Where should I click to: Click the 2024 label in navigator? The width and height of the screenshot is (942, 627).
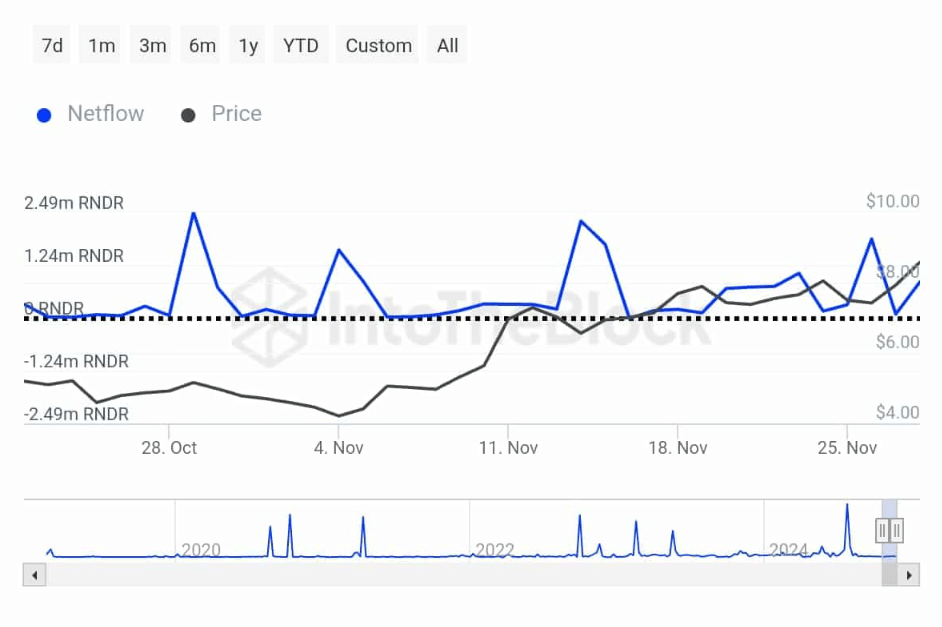pyautogui.click(x=788, y=550)
